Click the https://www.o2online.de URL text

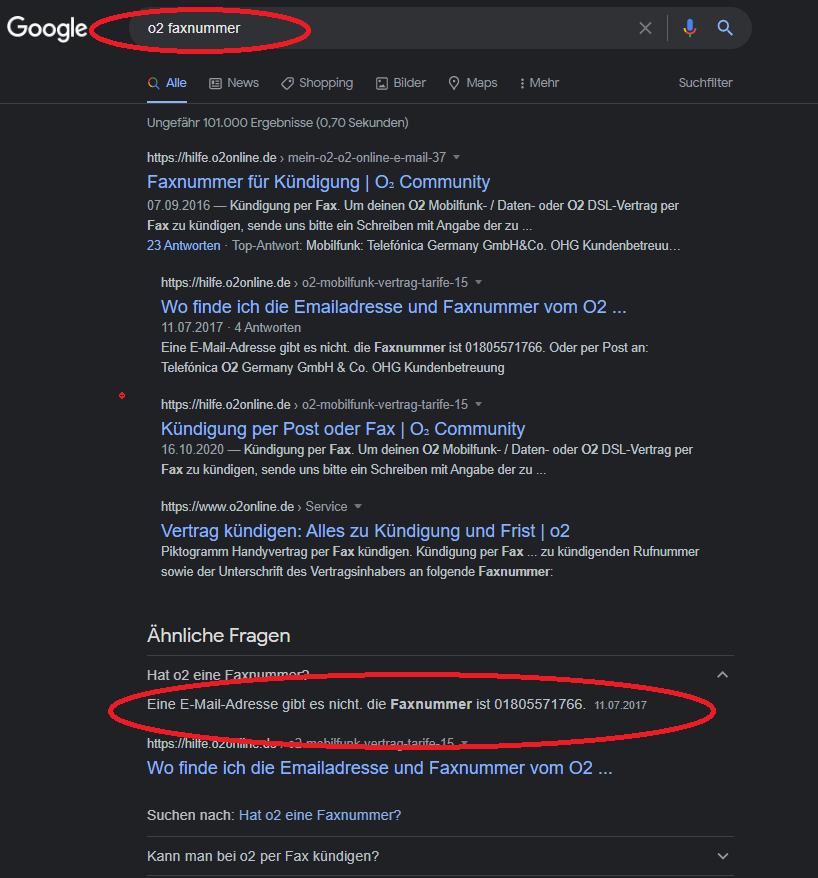point(227,506)
